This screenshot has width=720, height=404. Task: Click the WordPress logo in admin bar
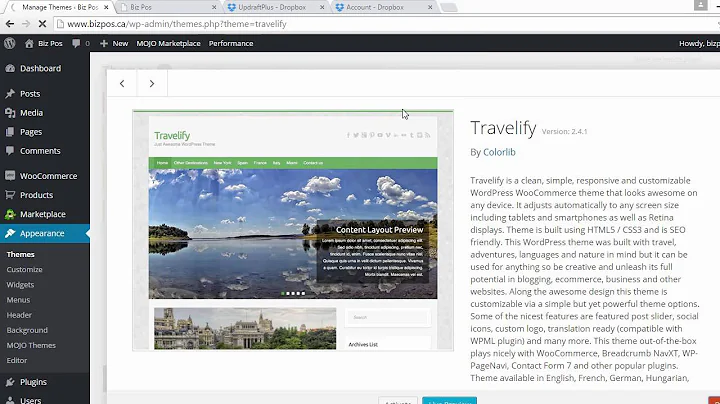click(10, 43)
